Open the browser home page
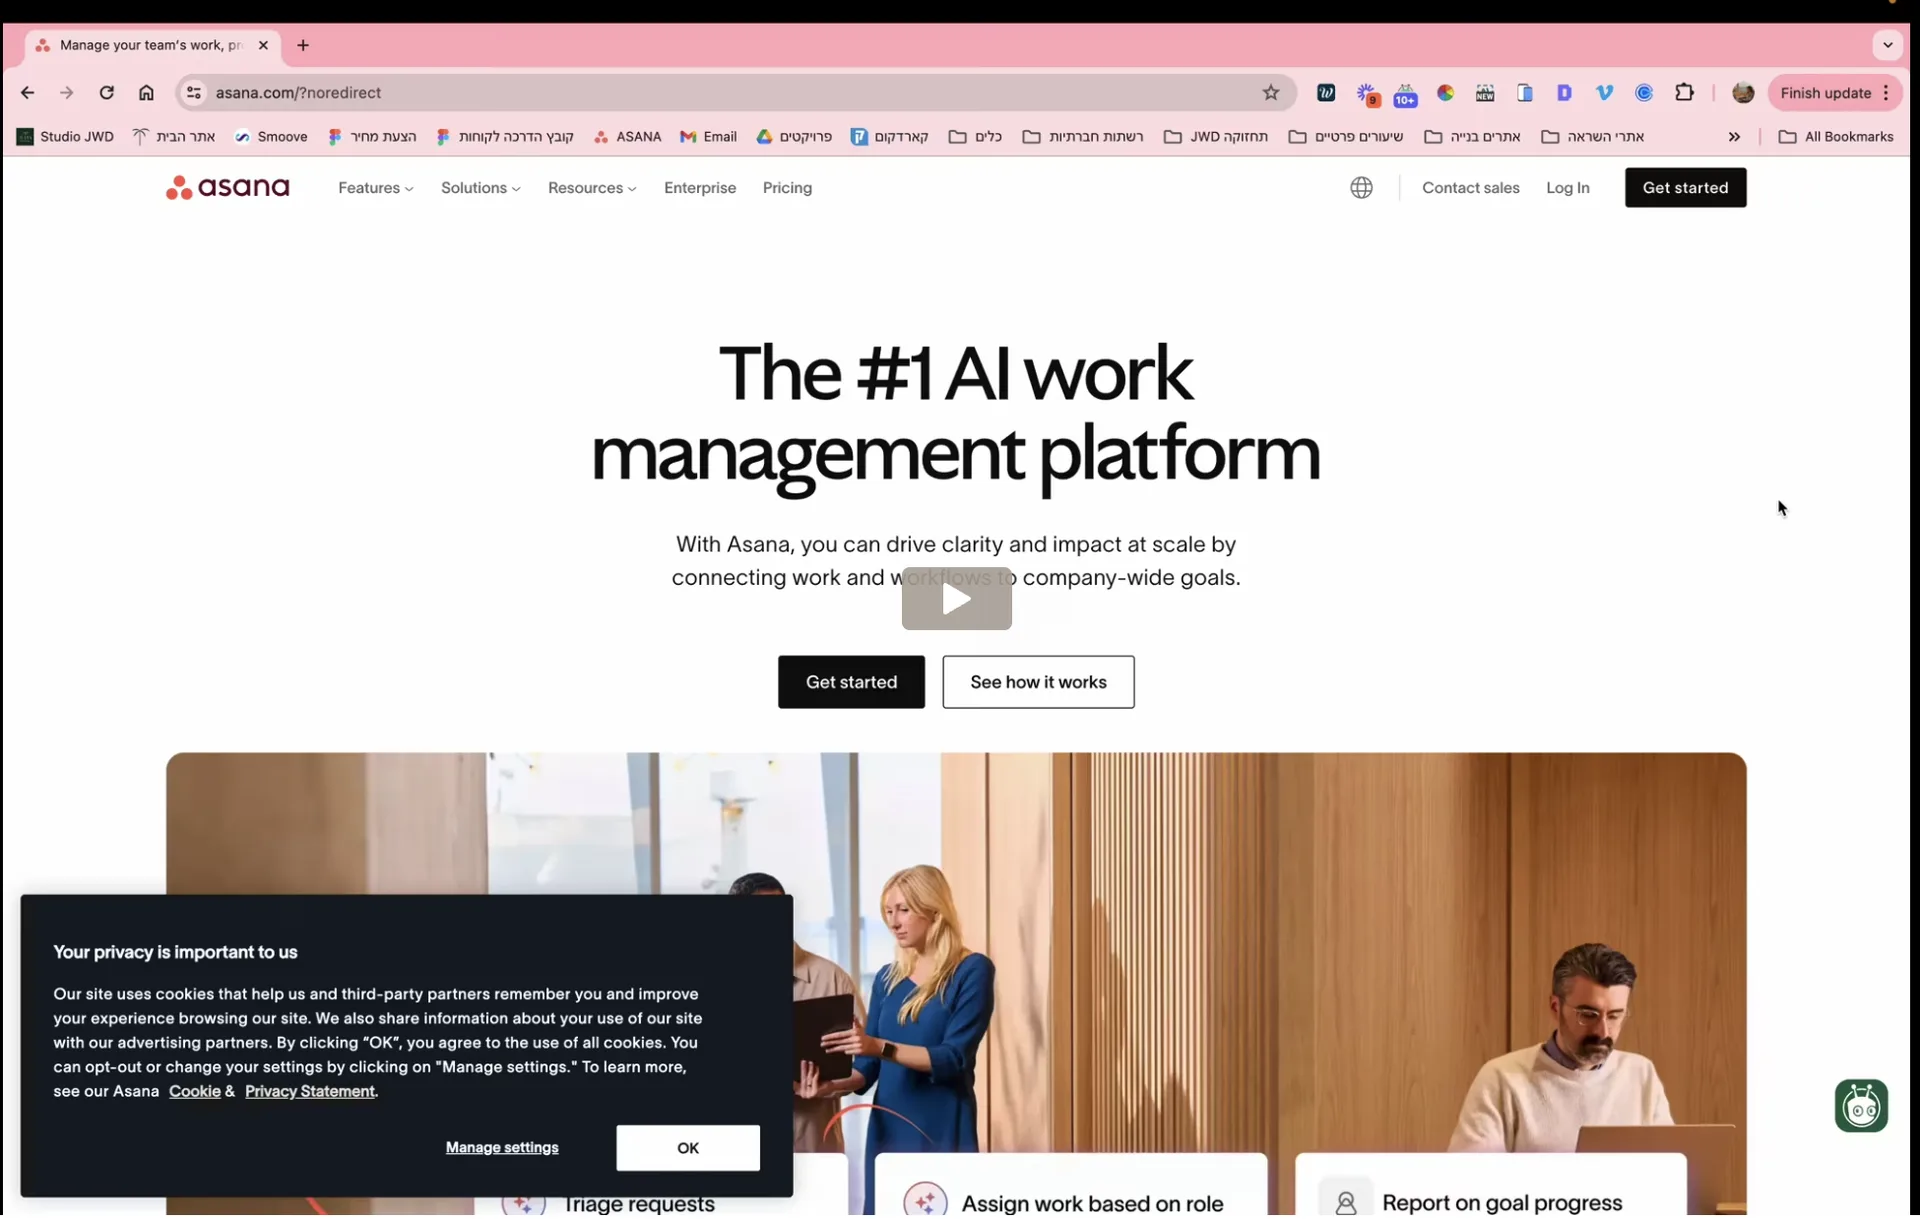 (x=146, y=93)
